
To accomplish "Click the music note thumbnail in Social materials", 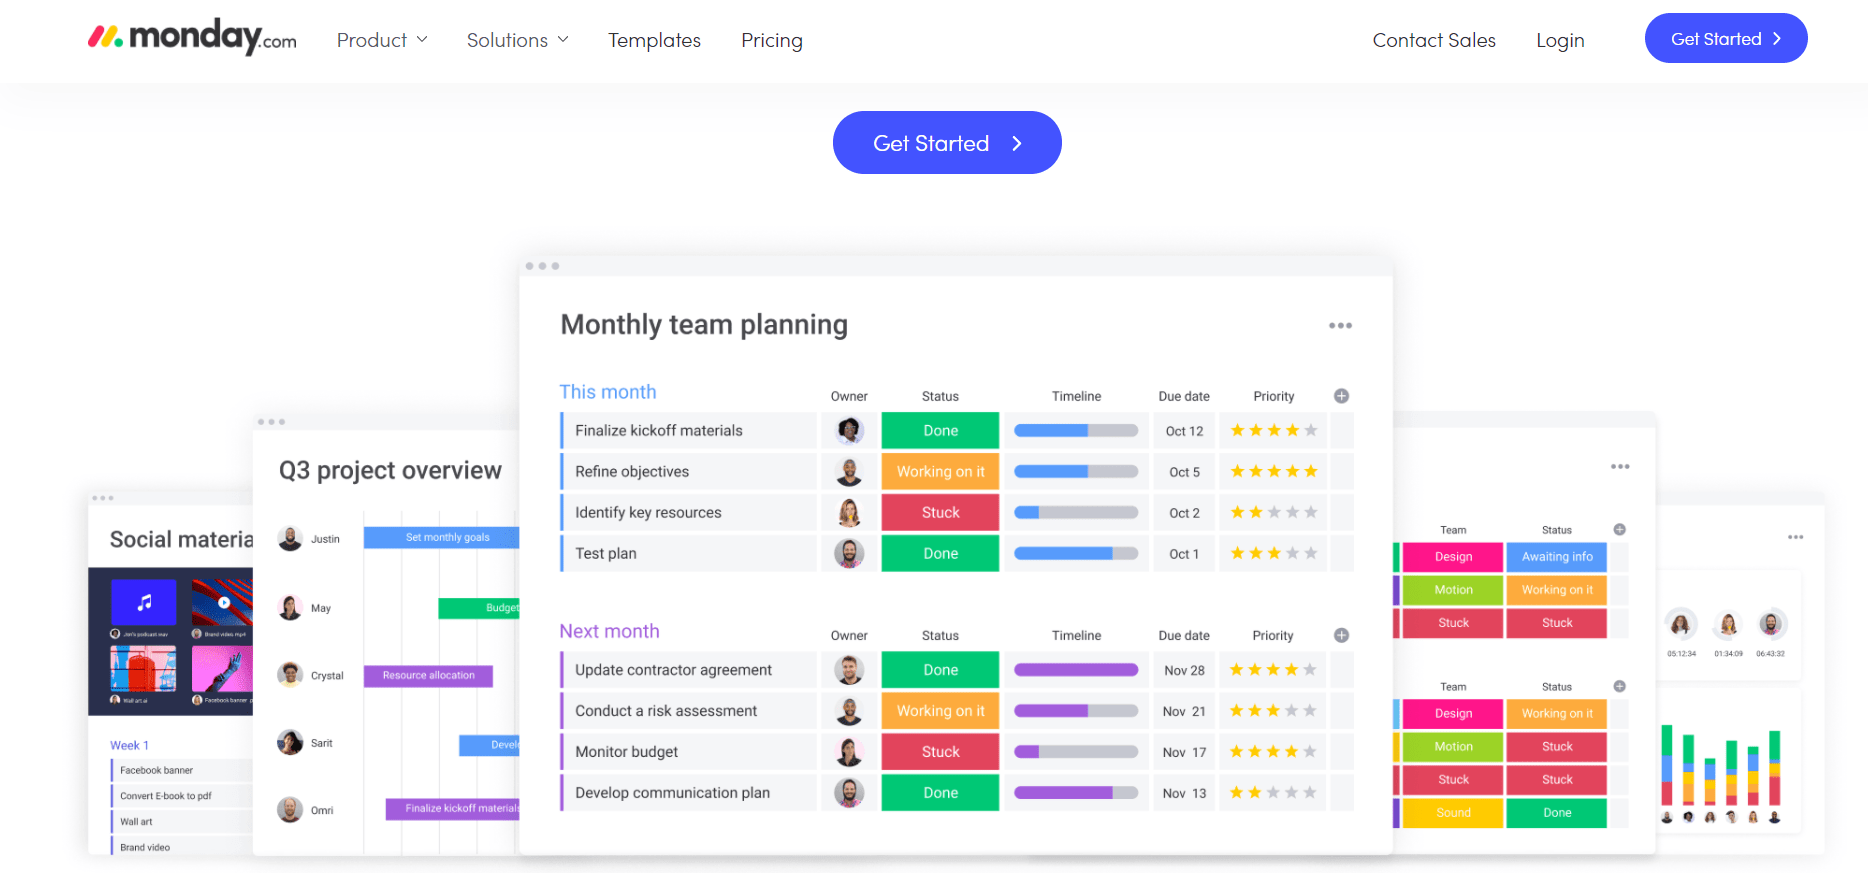I will tap(144, 602).
